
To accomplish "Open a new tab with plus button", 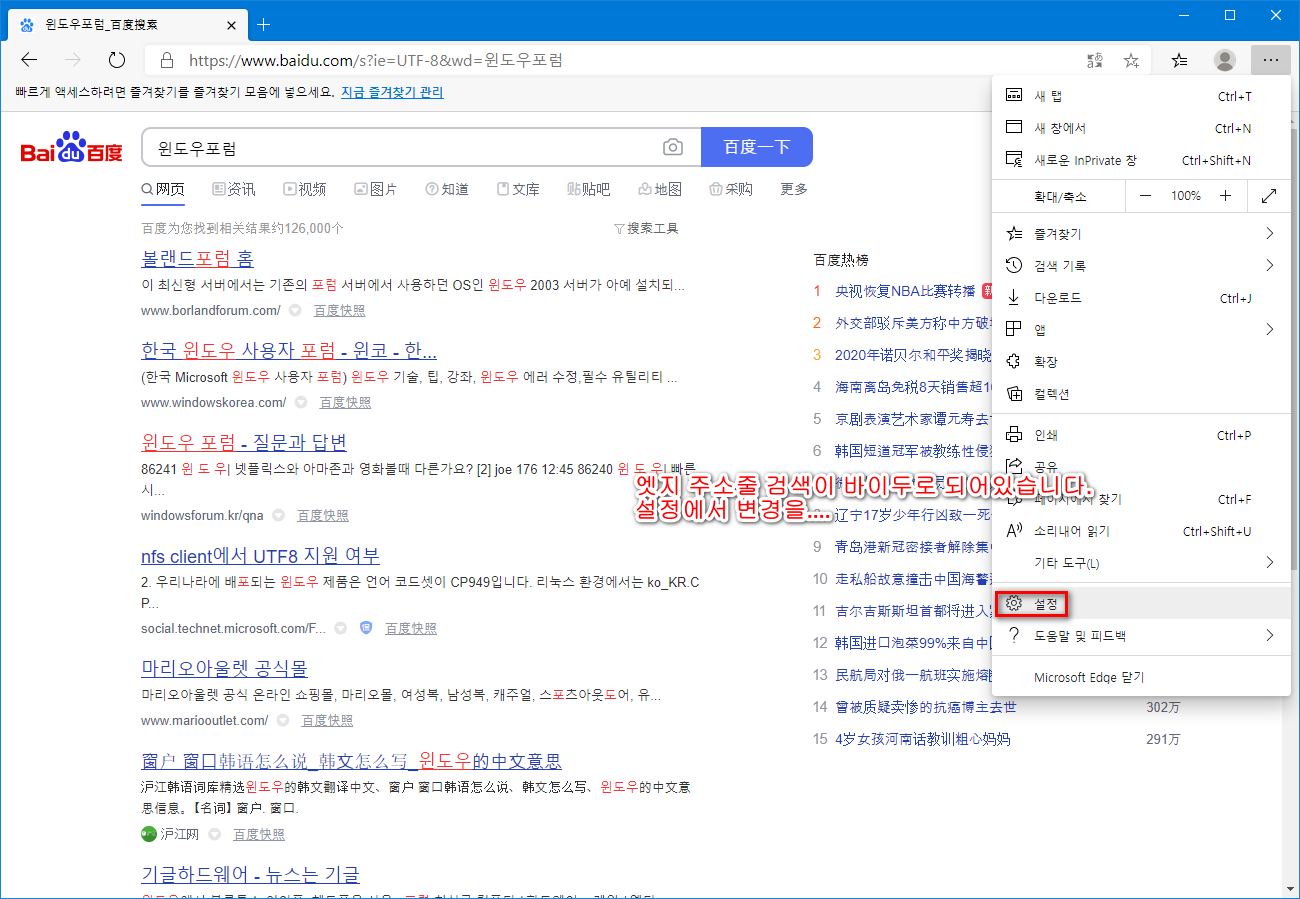I will 264,24.
